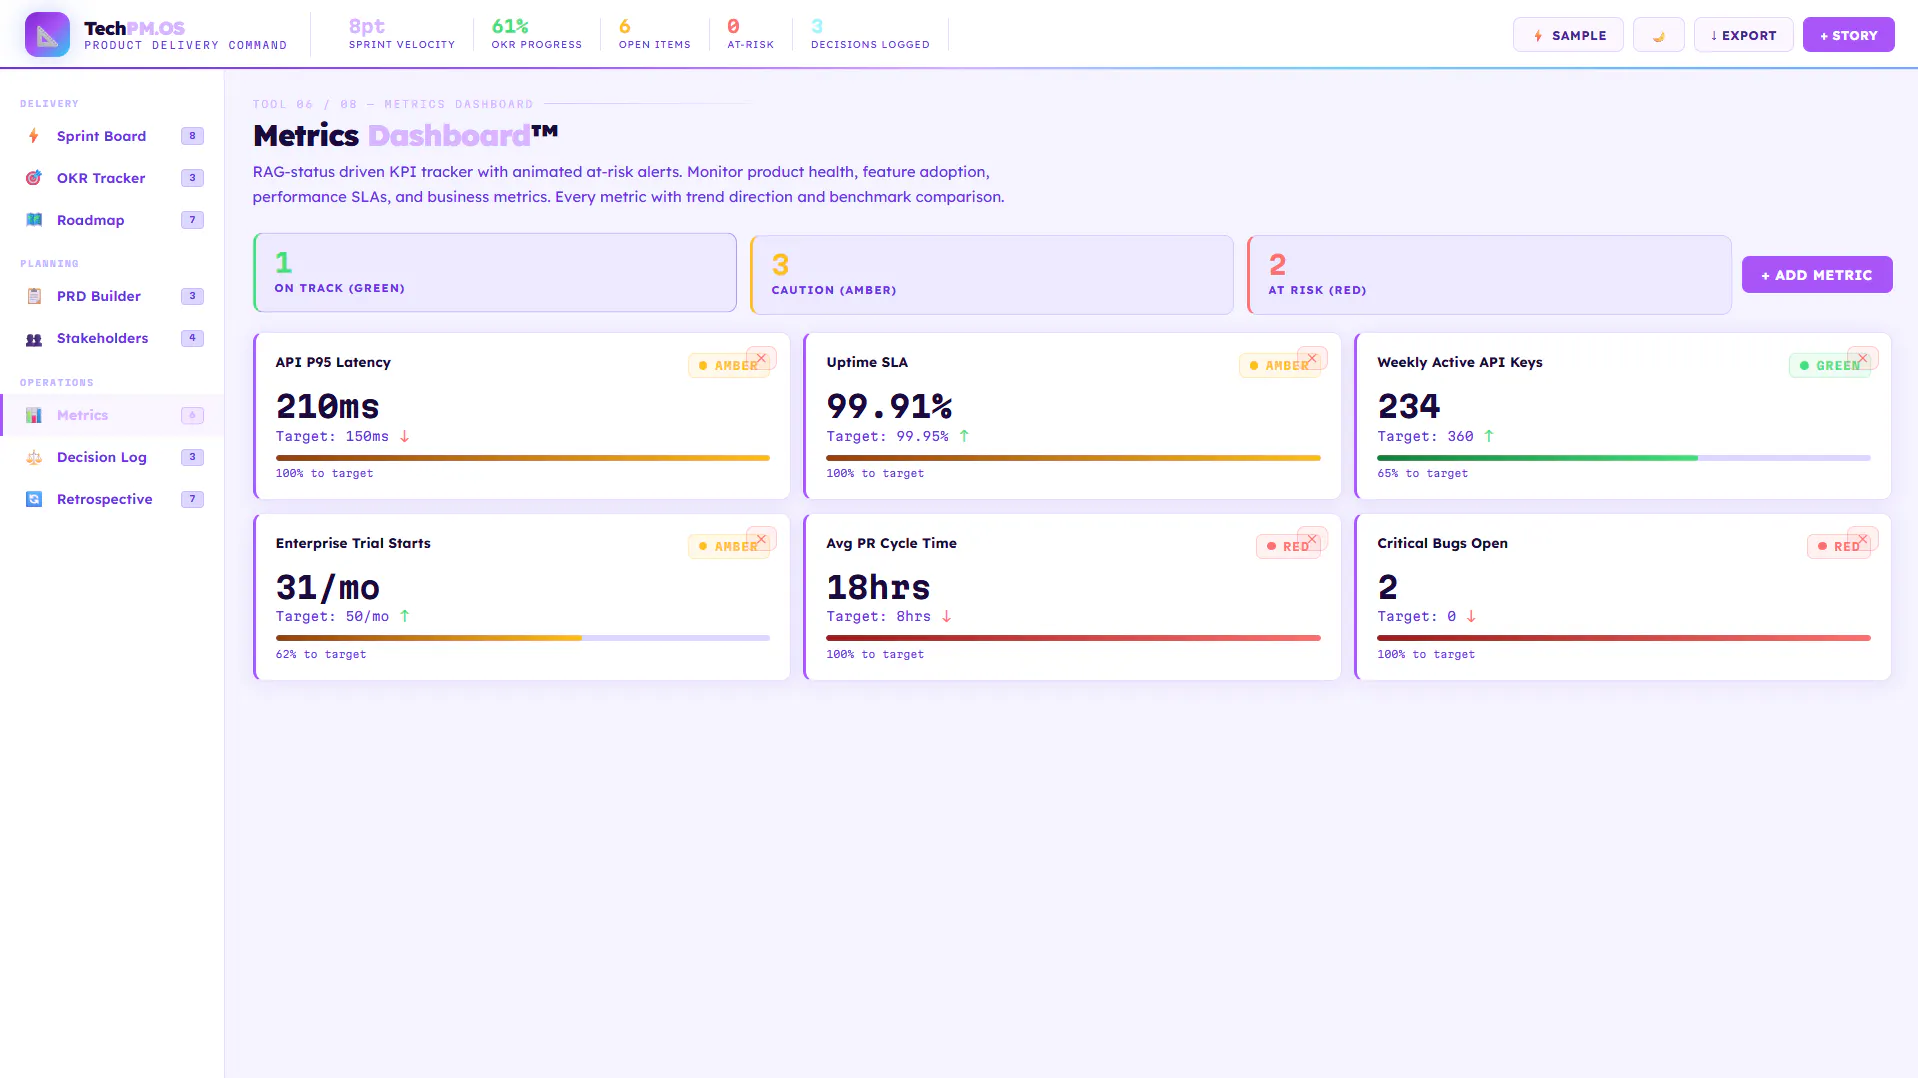Click the Enterprise Trial Starts progress bar
This screenshot has height=1078, width=1918.
point(523,638)
